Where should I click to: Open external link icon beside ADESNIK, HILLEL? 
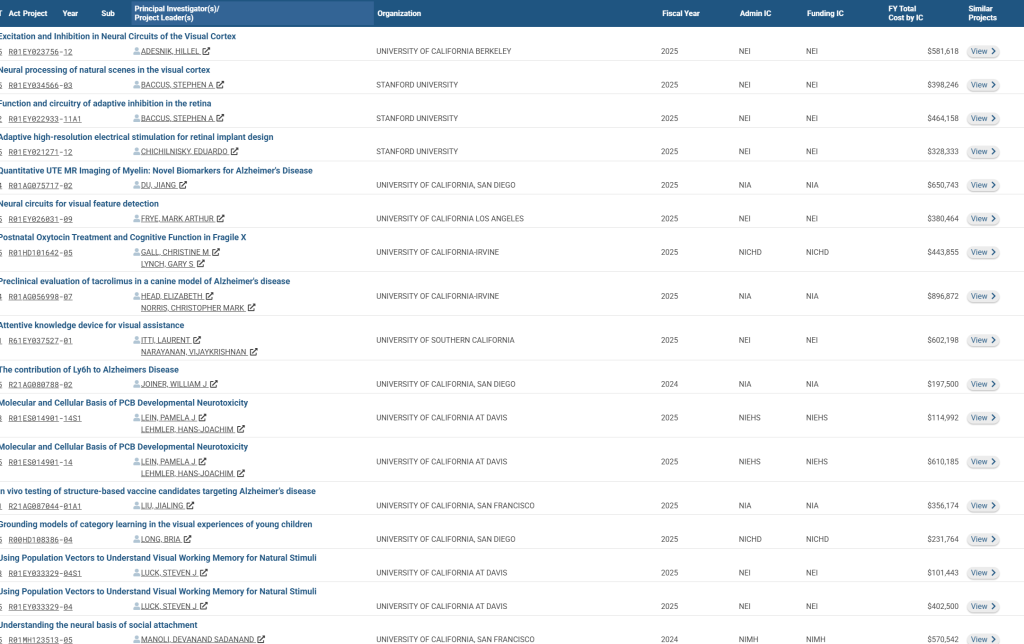[207, 51]
